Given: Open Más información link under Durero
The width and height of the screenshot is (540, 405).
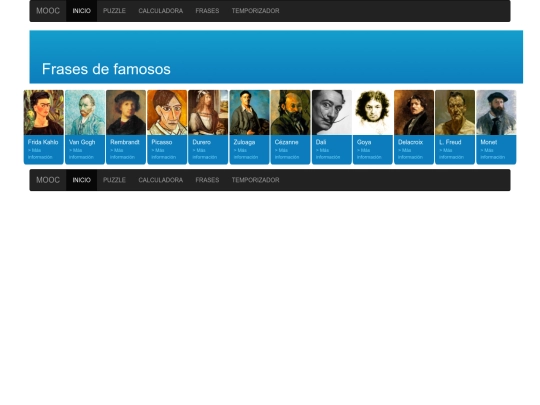Looking at the screenshot, I should [205, 154].
